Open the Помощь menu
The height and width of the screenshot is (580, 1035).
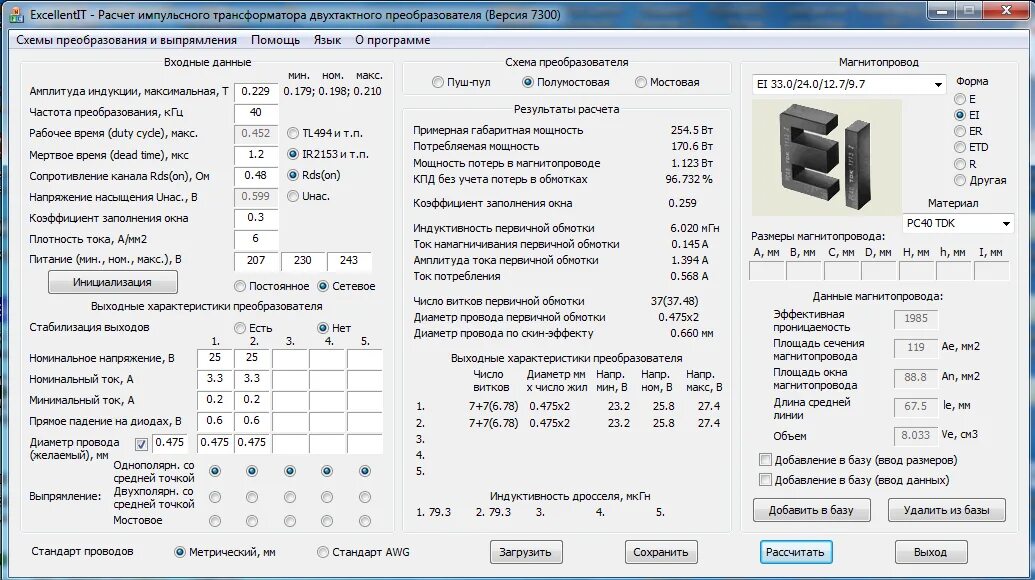pyautogui.click(x=275, y=40)
